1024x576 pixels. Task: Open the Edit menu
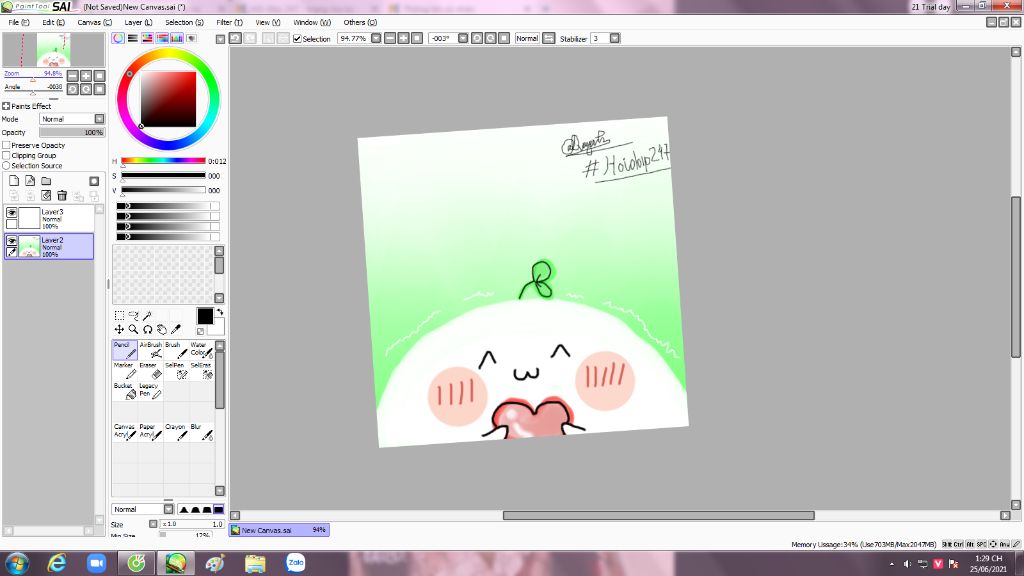click(x=54, y=22)
